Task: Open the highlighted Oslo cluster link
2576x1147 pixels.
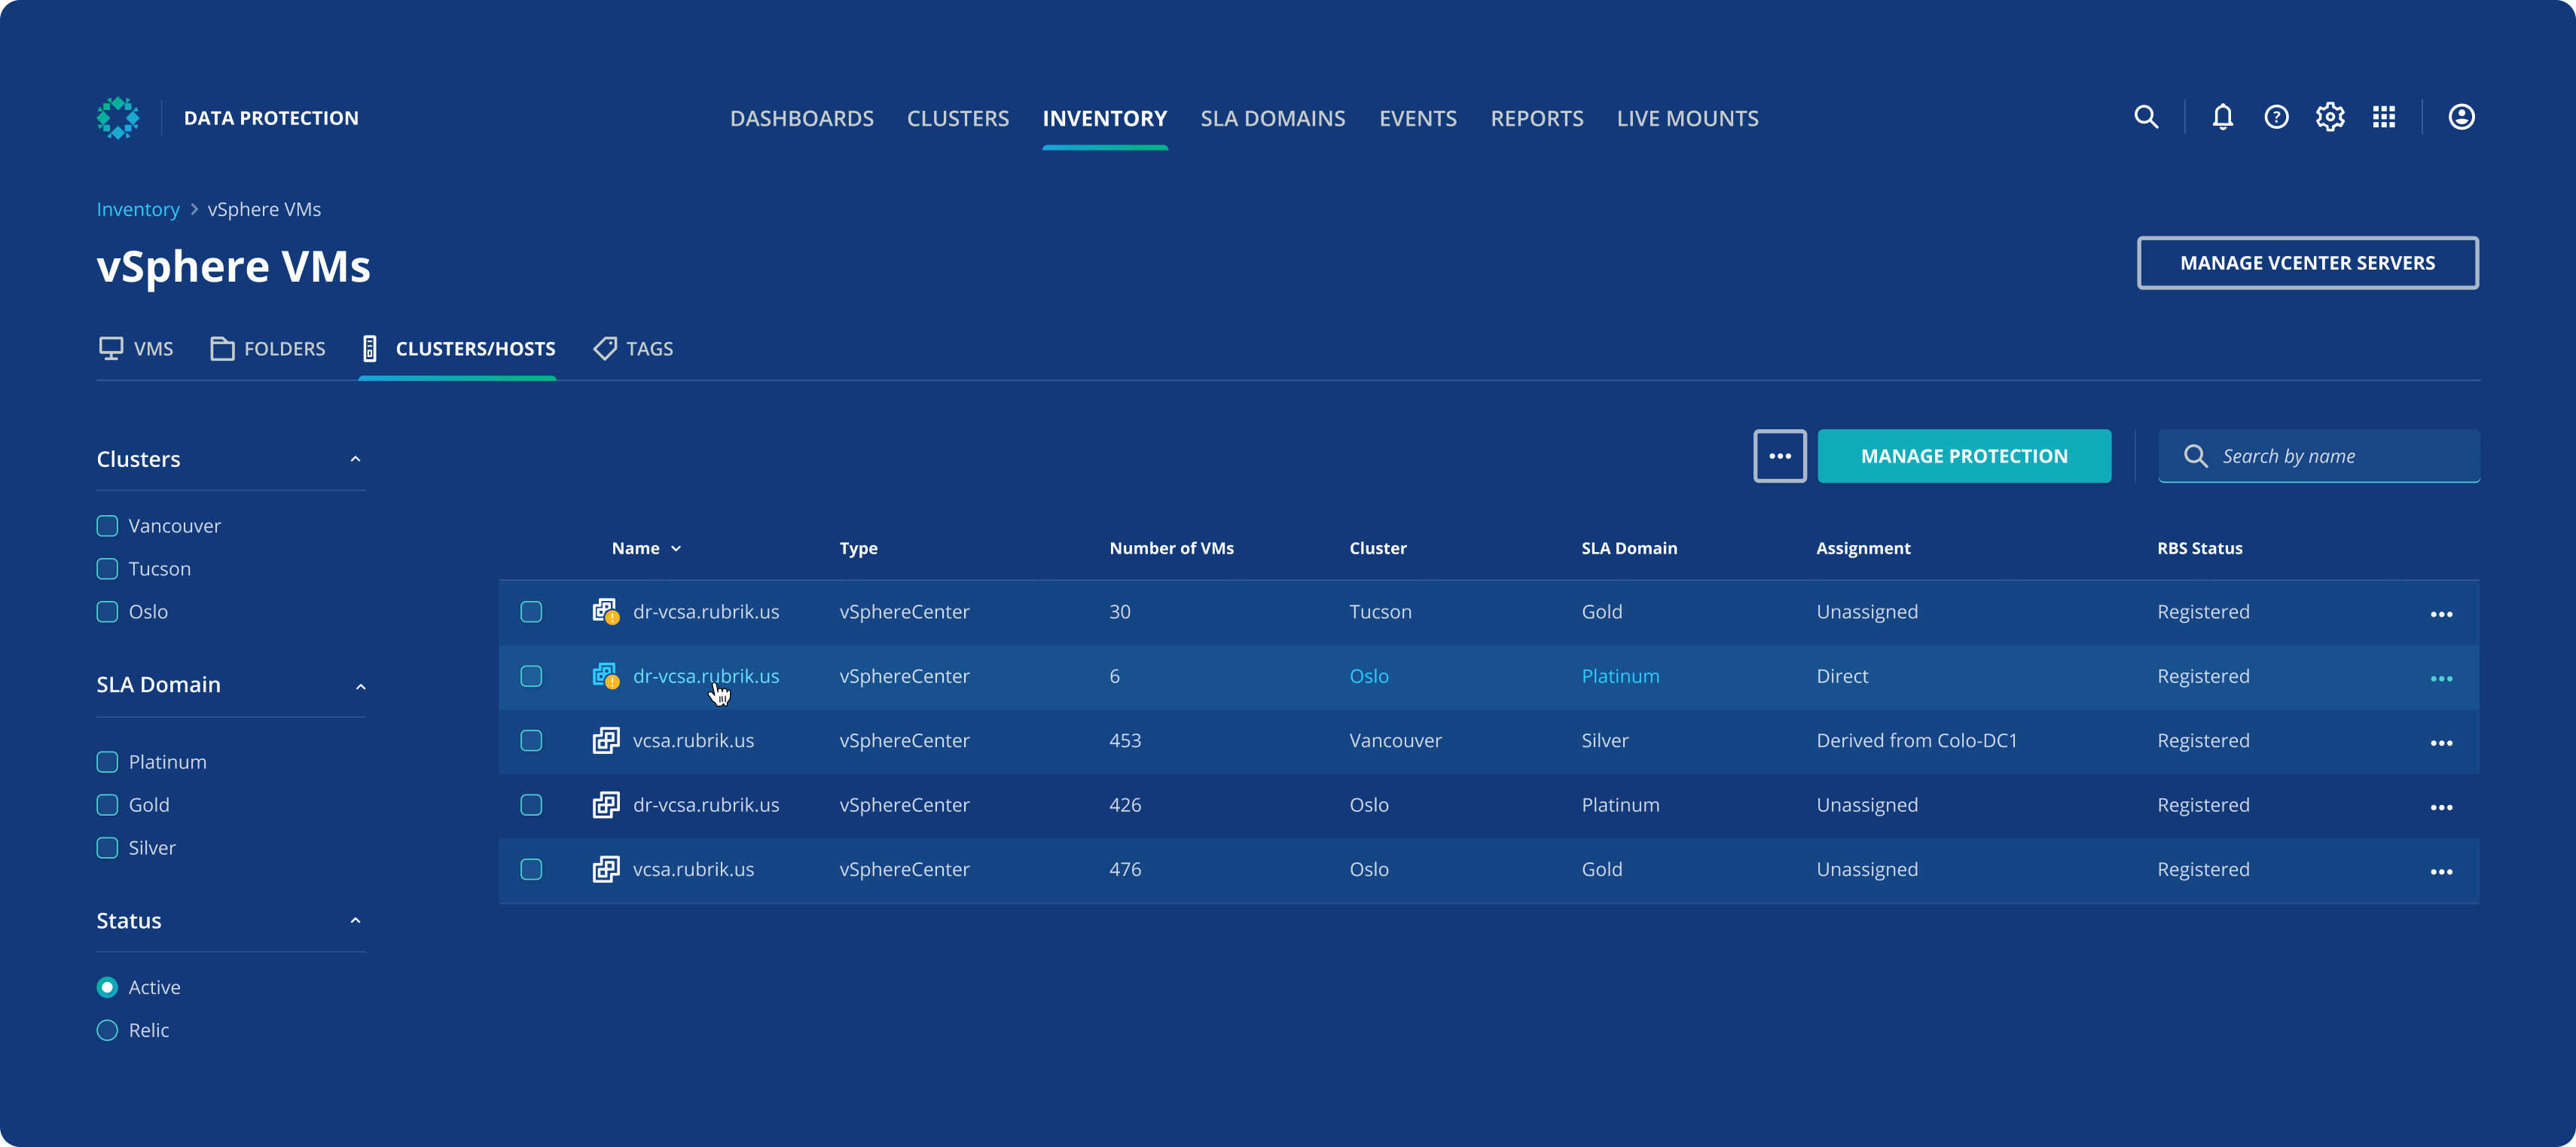Action: pyautogui.click(x=1368, y=676)
